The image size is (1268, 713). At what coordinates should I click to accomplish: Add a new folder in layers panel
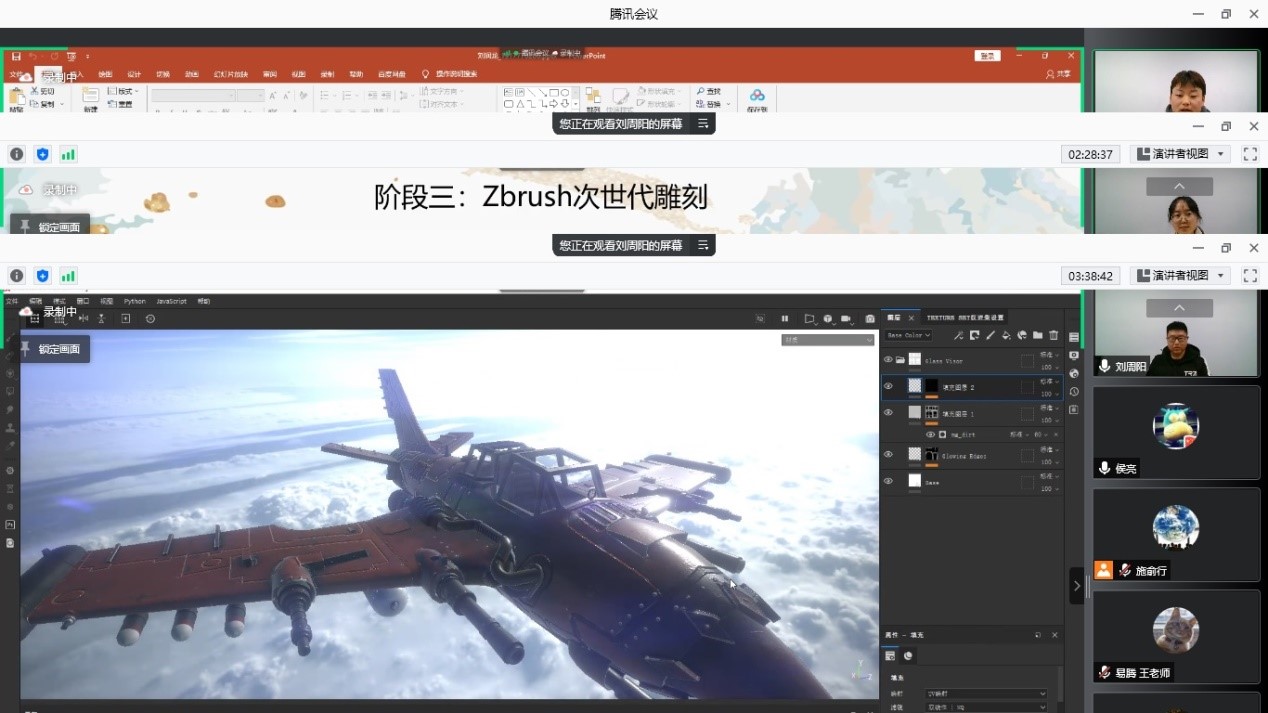pyautogui.click(x=1038, y=336)
